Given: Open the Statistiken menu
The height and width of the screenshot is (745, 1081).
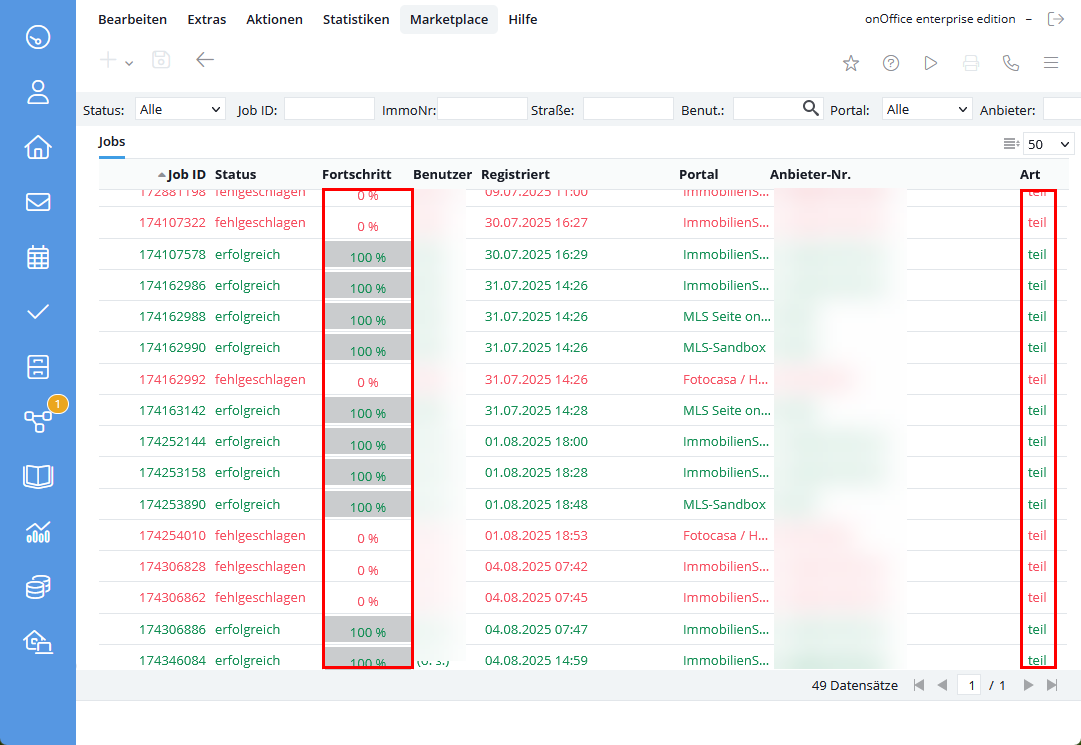Looking at the screenshot, I should (x=356, y=19).
